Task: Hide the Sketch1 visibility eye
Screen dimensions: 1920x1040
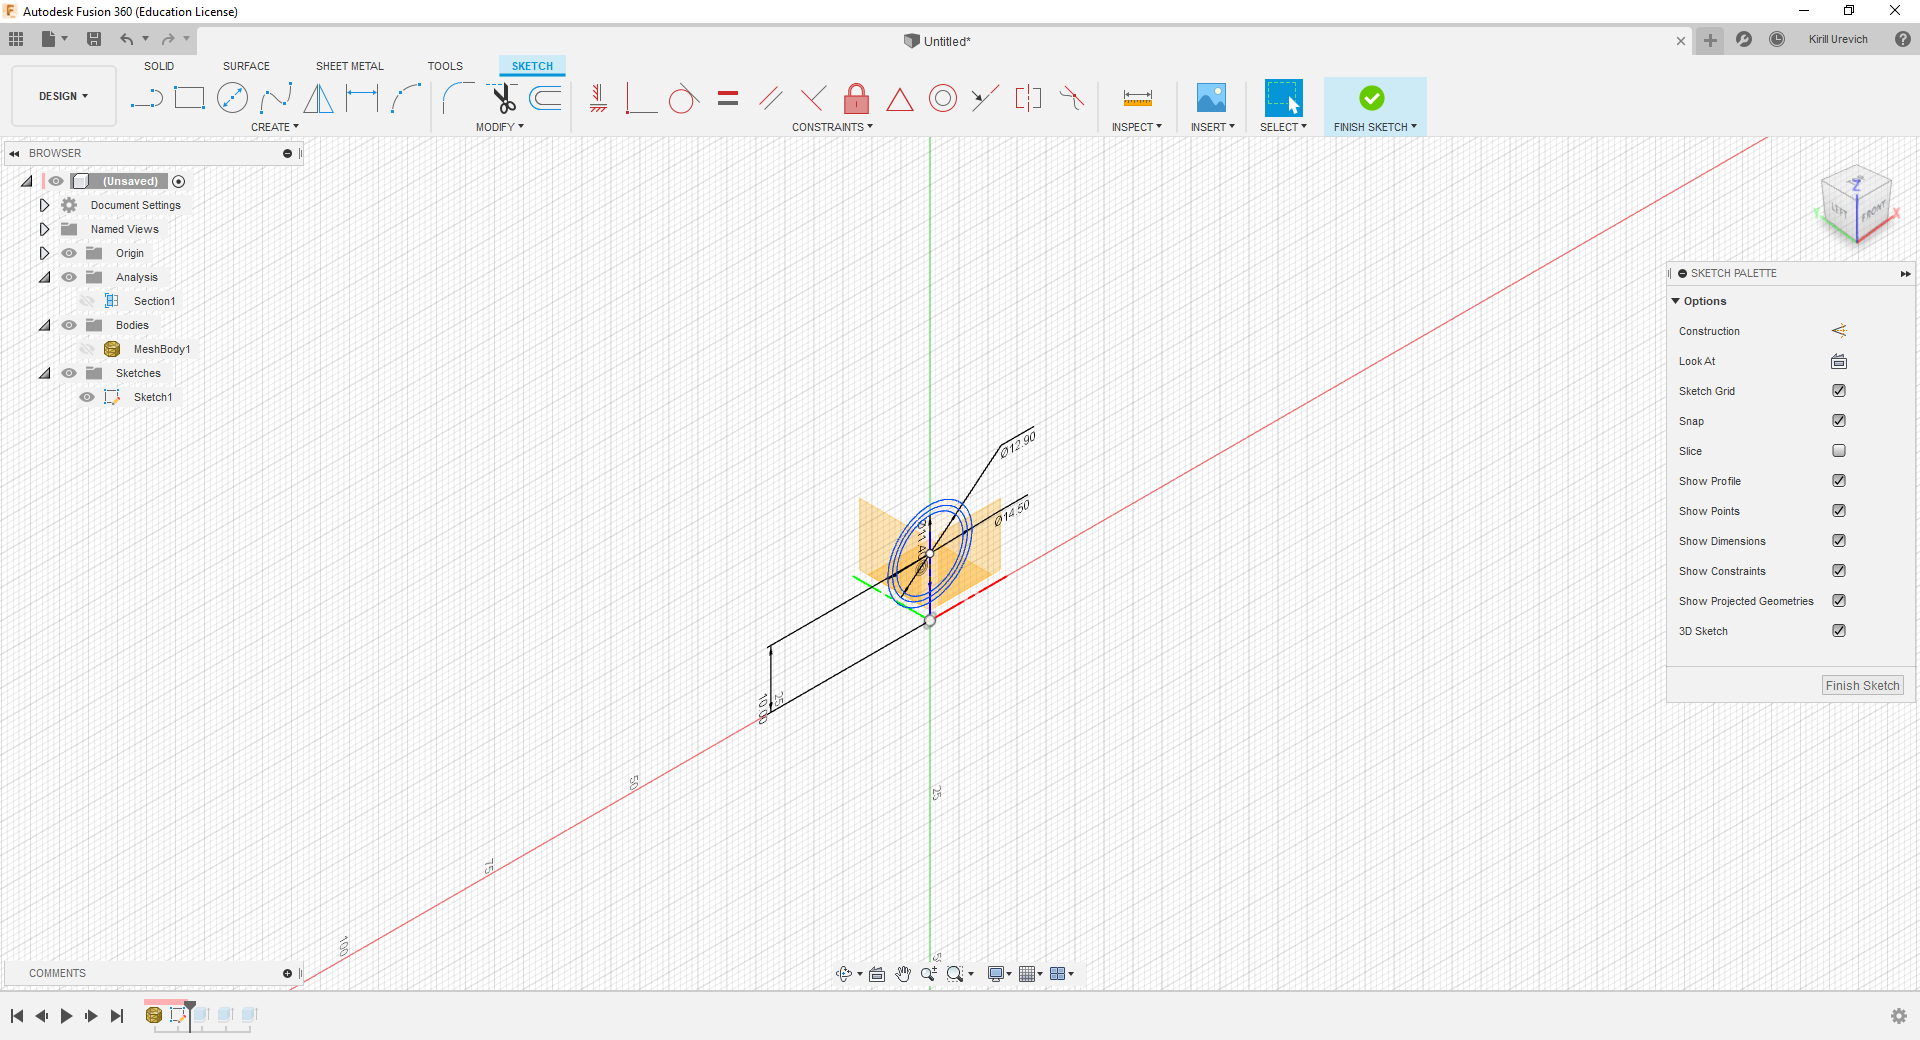Action: click(x=87, y=397)
